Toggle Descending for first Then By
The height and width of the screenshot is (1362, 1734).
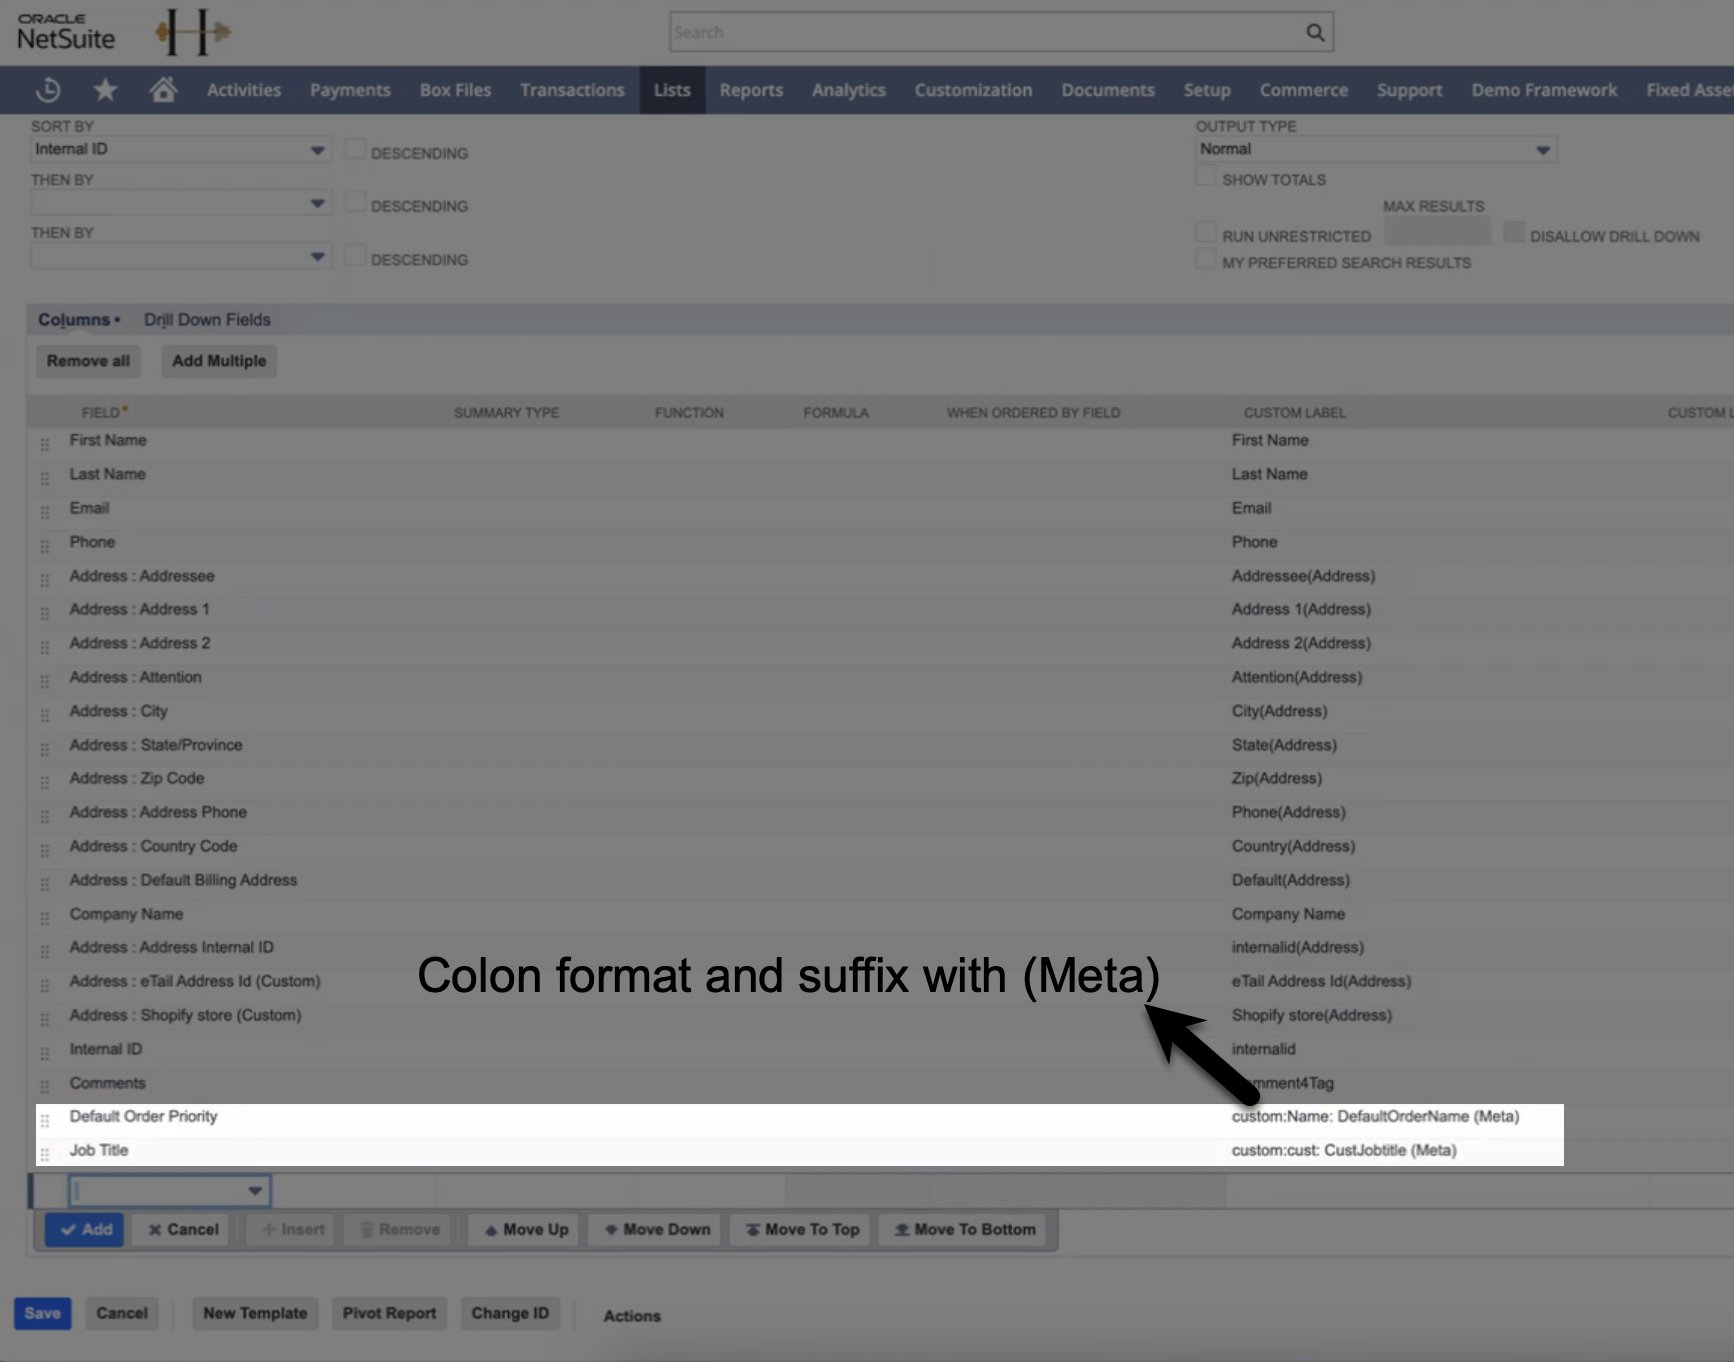pos(354,202)
